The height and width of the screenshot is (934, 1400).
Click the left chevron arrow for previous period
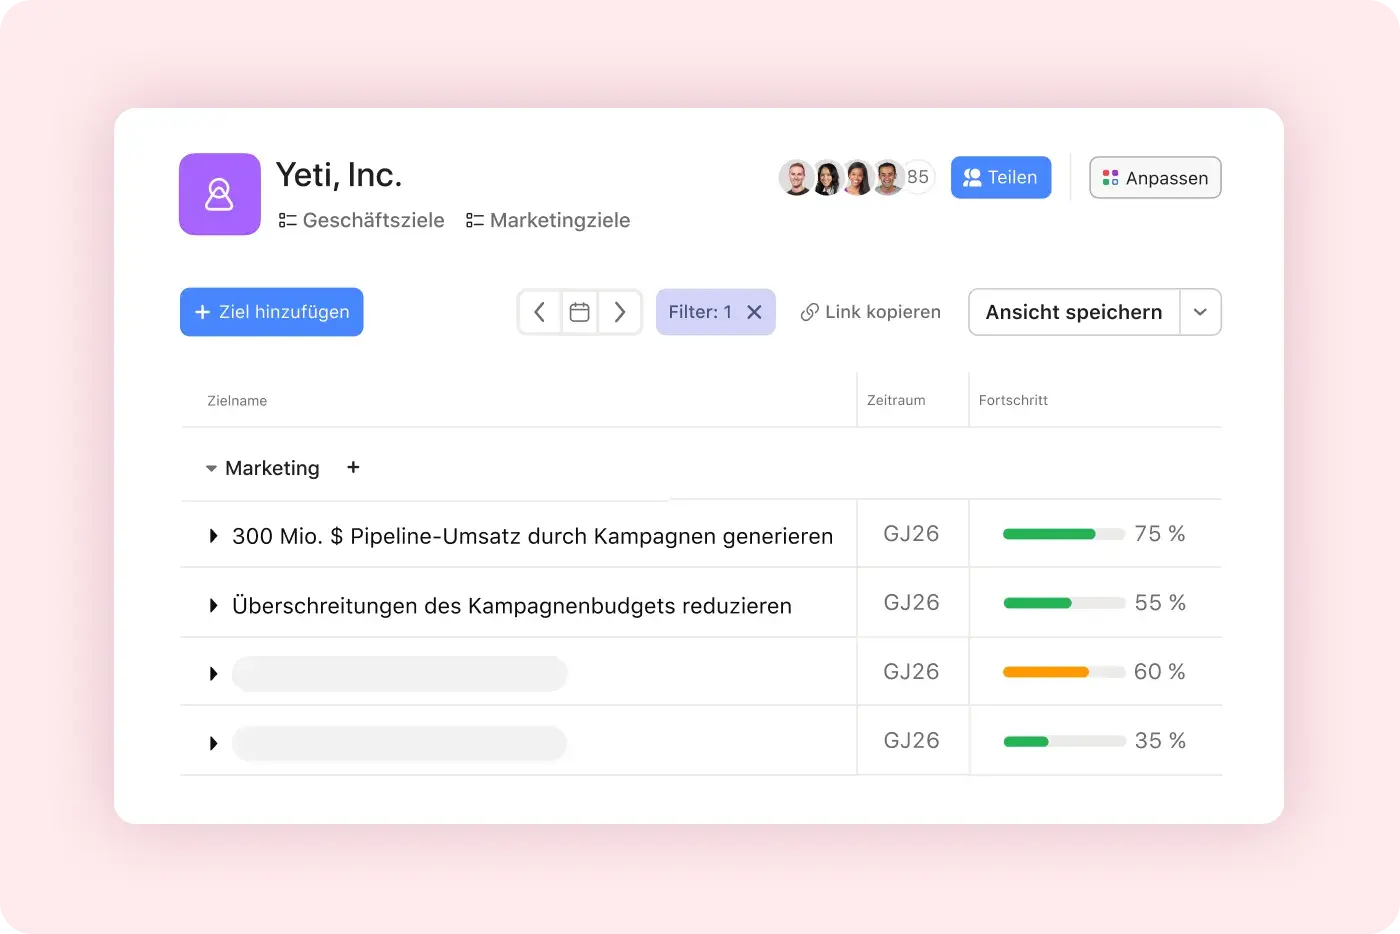pyautogui.click(x=539, y=311)
